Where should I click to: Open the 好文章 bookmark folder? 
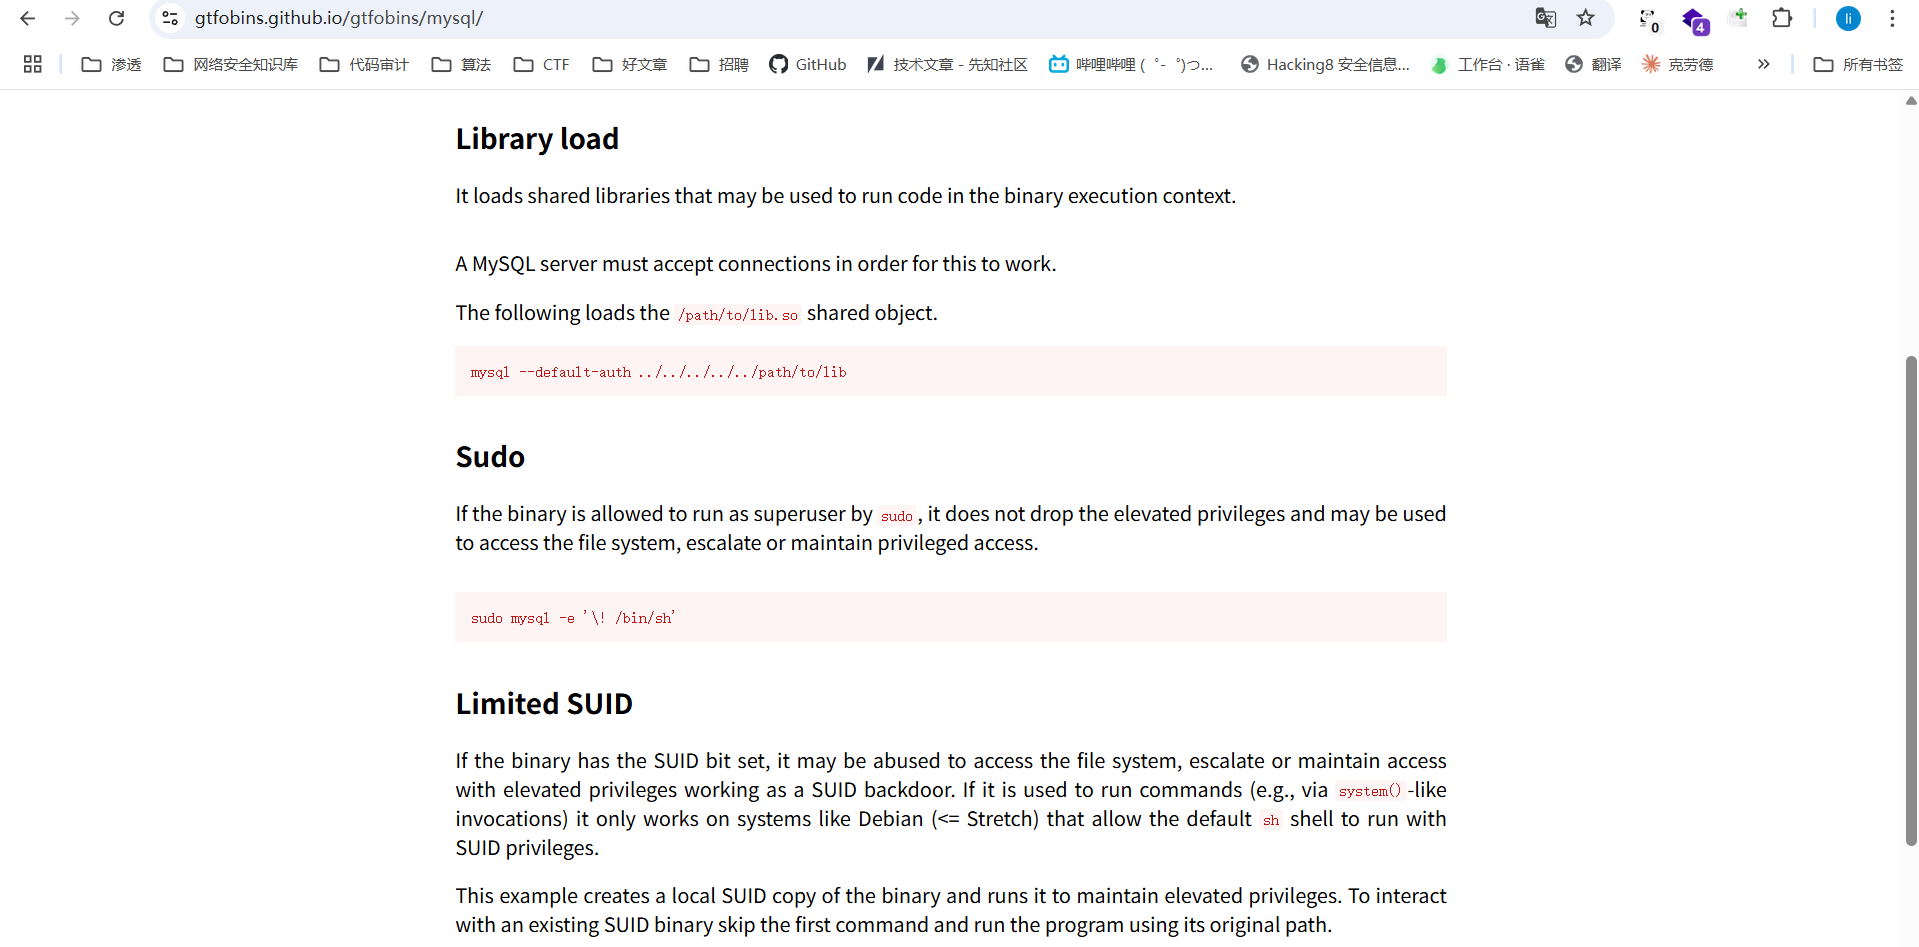tap(630, 64)
